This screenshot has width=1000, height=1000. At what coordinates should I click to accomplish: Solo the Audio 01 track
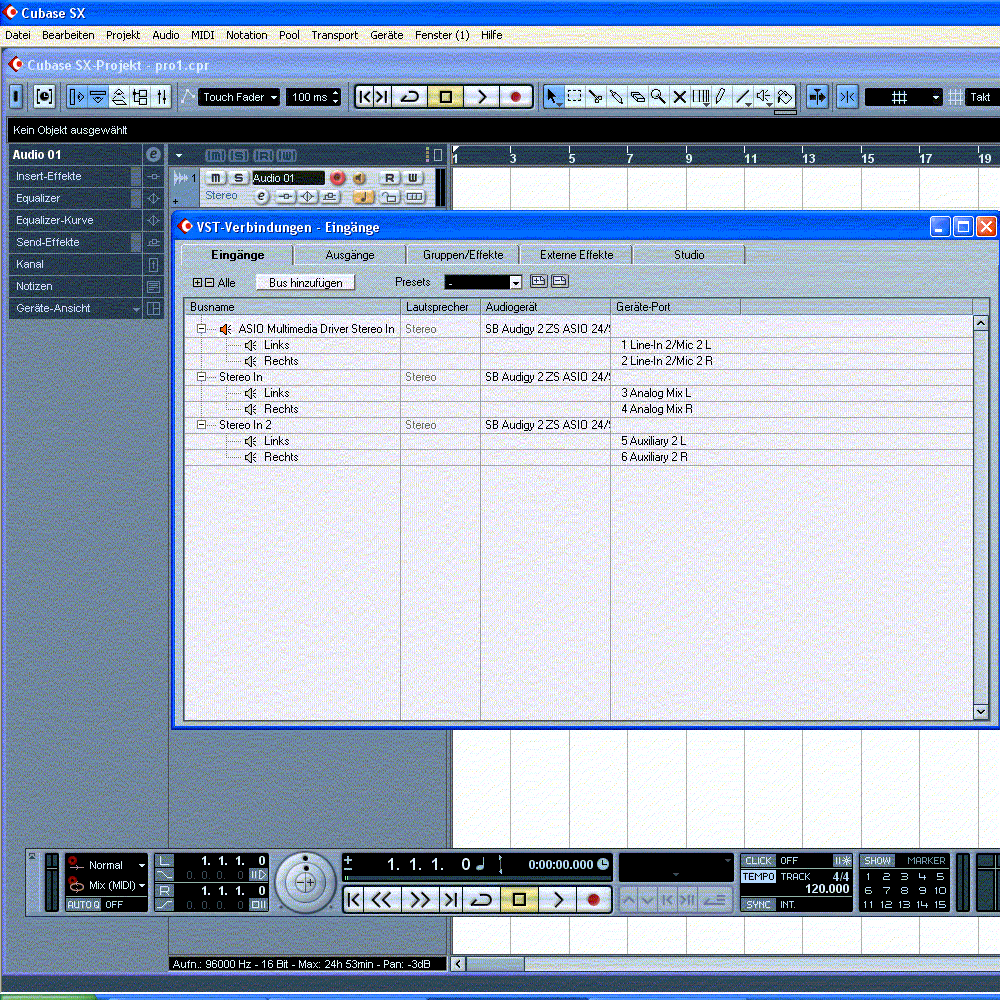click(x=239, y=178)
